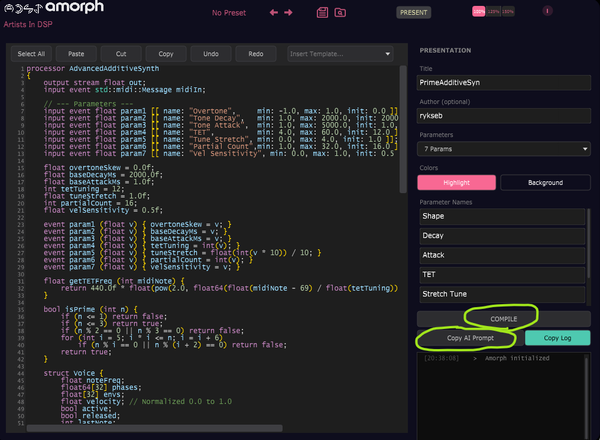Click the Cut button
600x440 pixels.
coord(121,54)
